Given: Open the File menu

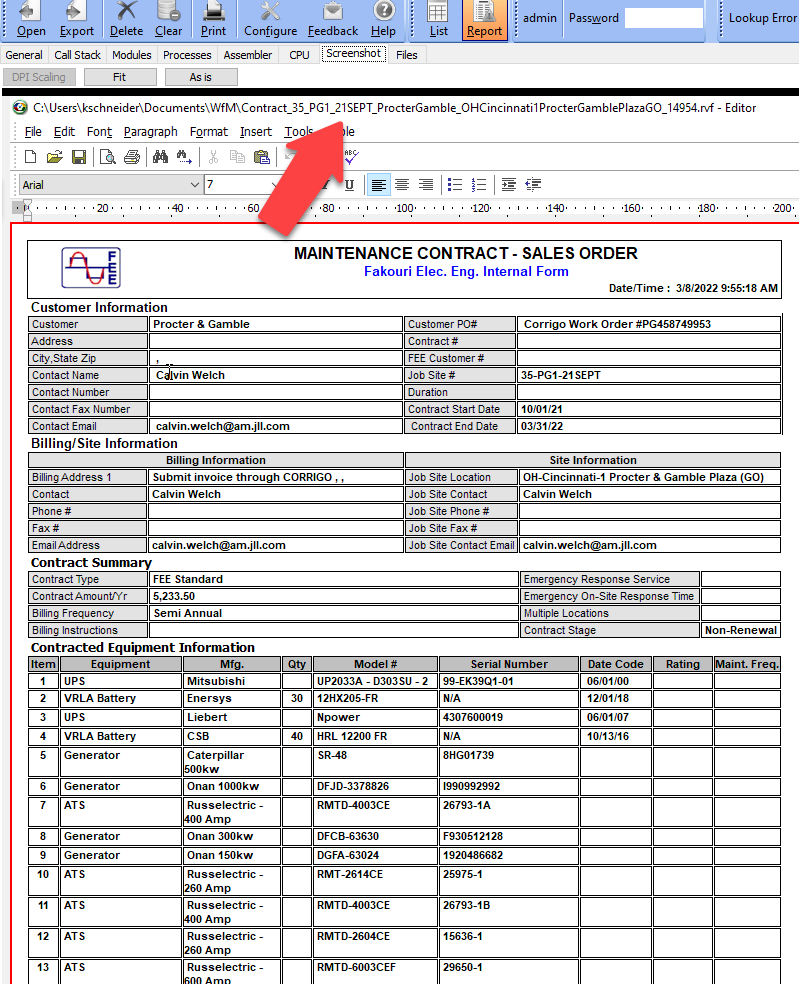Looking at the screenshot, I should pos(33,132).
